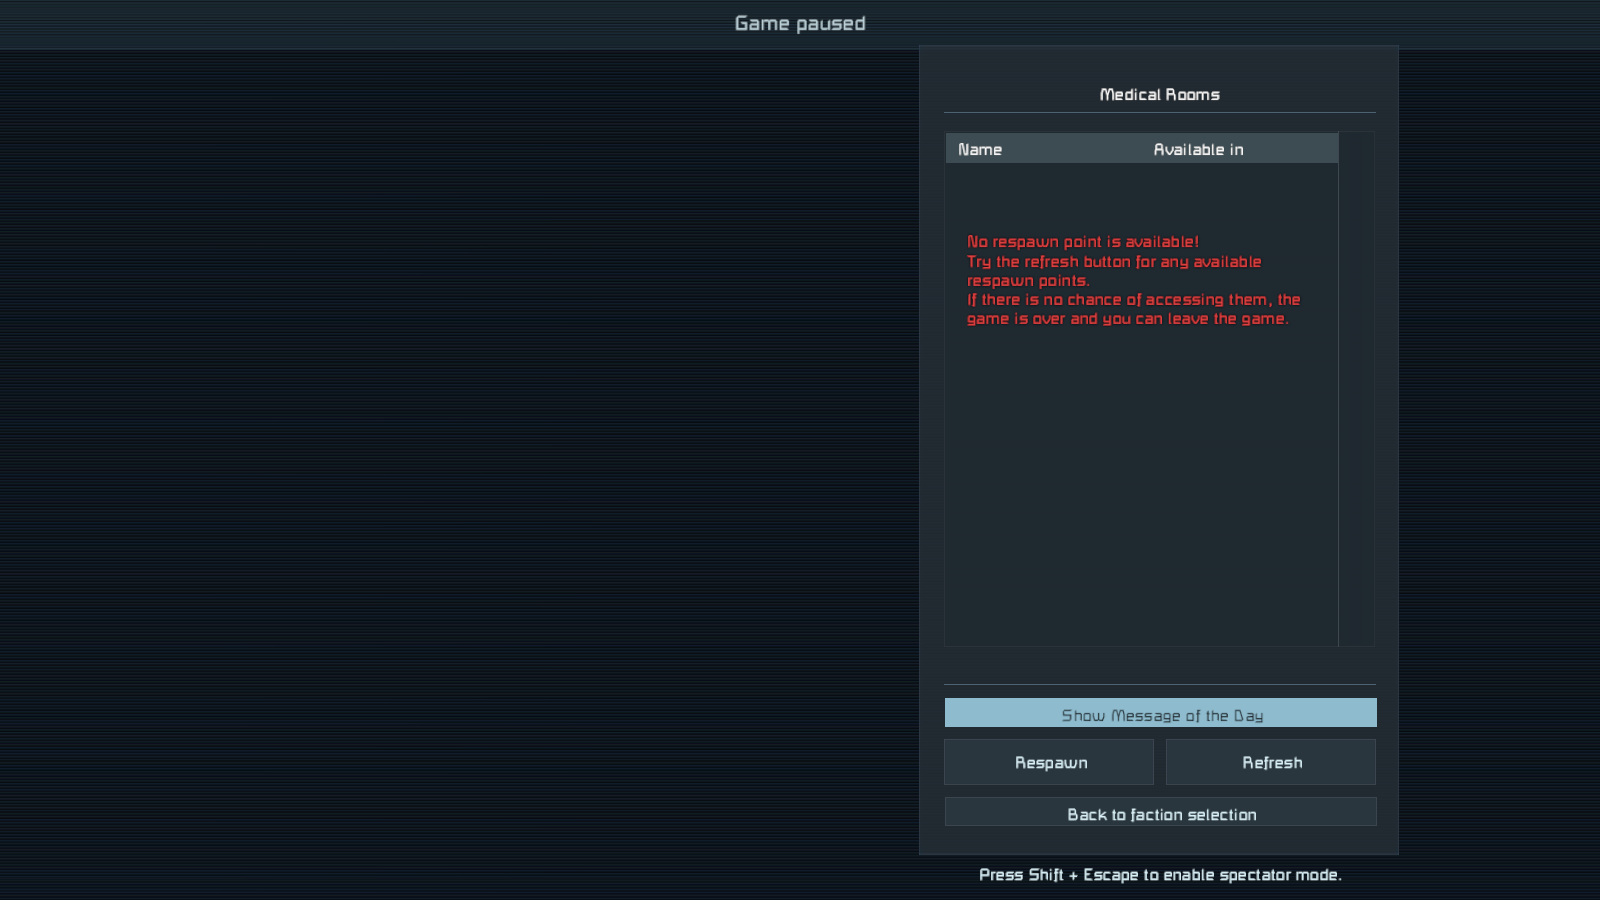The width and height of the screenshot is (1600, 900).
Task: Click the 'If there is no chance' text line
Action: coord(1133,300)
